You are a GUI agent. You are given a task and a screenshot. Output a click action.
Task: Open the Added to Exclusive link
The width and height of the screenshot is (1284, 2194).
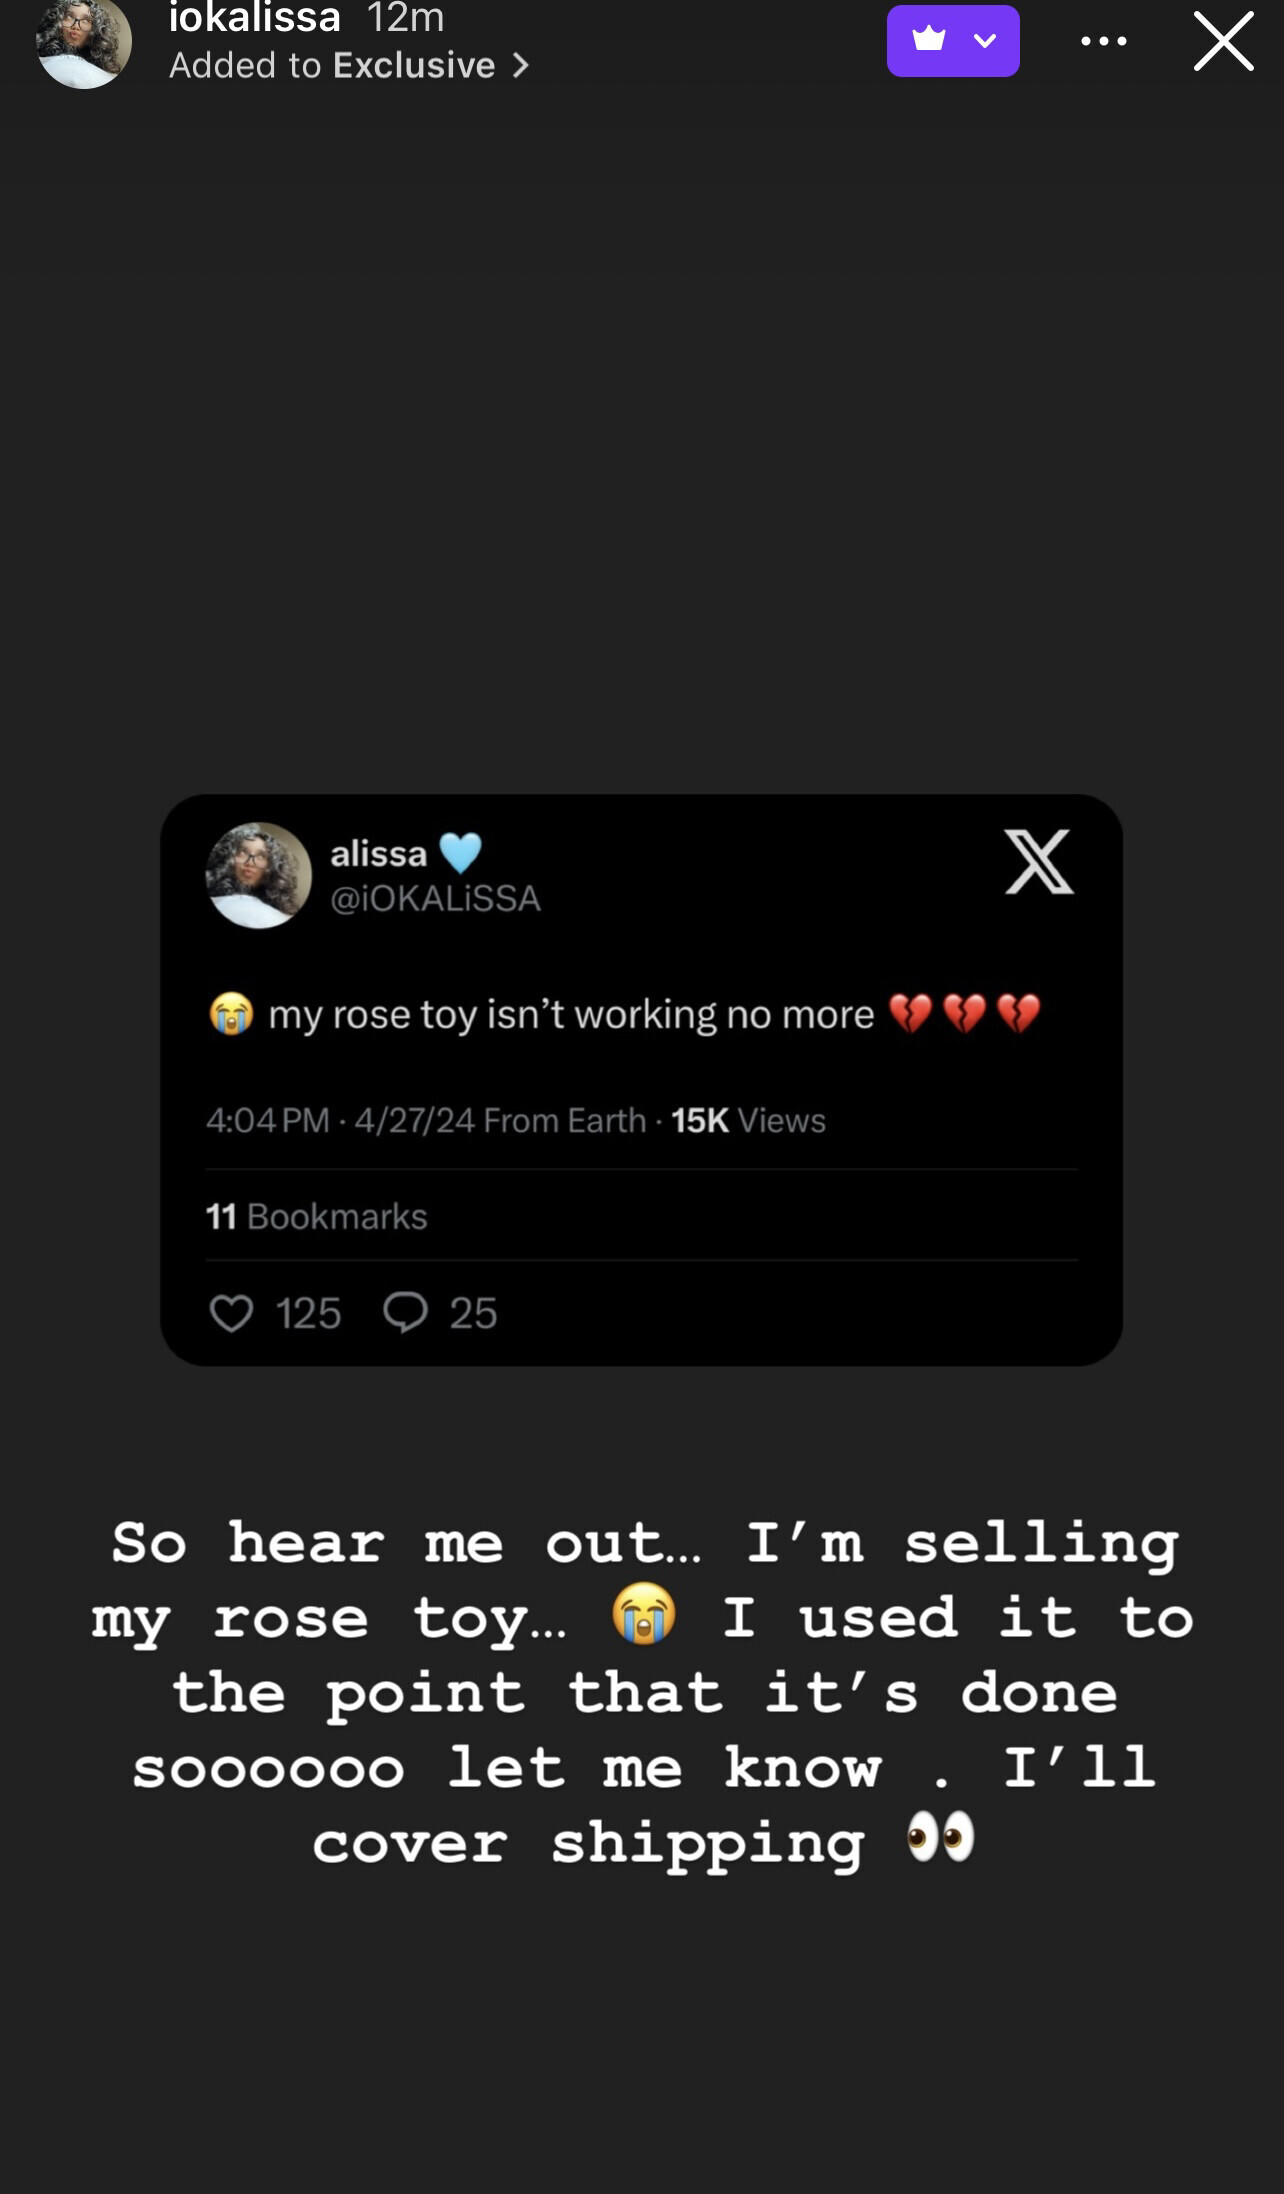(333, 66)
